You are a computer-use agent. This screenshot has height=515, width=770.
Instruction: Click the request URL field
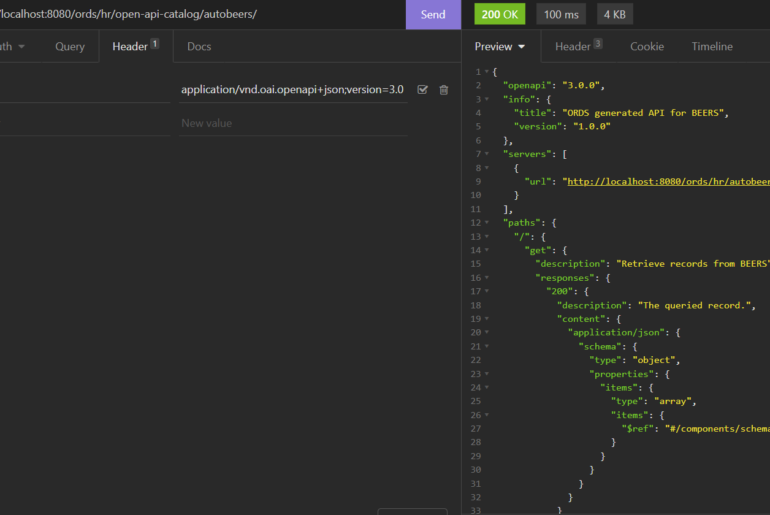pos(201,14)
